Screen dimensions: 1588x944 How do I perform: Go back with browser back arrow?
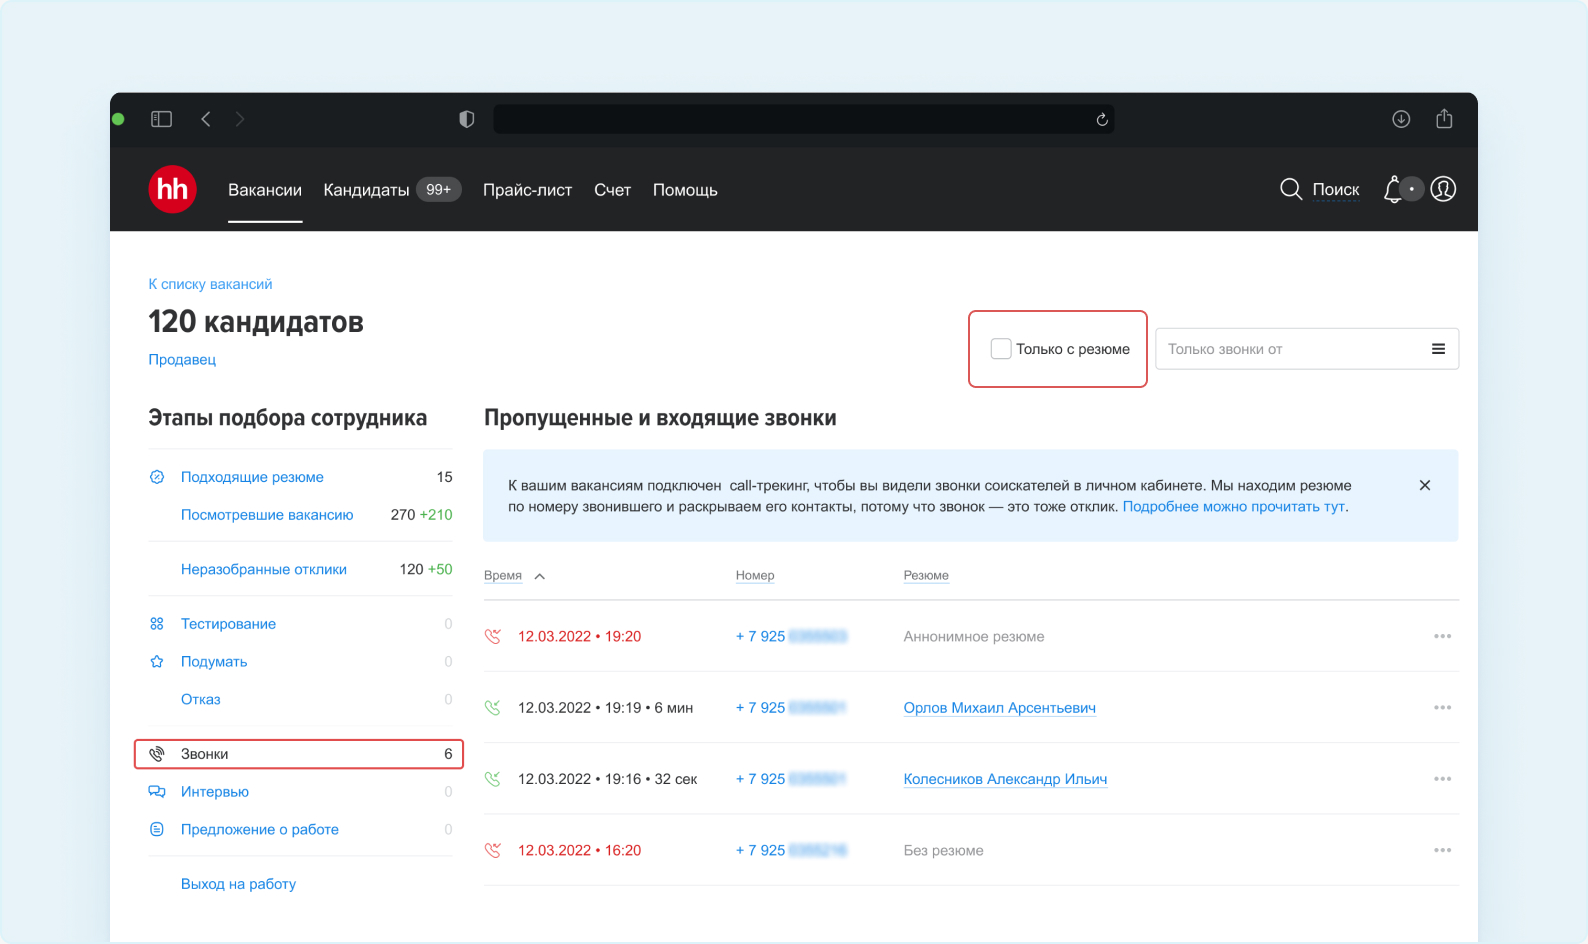pyautogui.click(x=206, y=119)
